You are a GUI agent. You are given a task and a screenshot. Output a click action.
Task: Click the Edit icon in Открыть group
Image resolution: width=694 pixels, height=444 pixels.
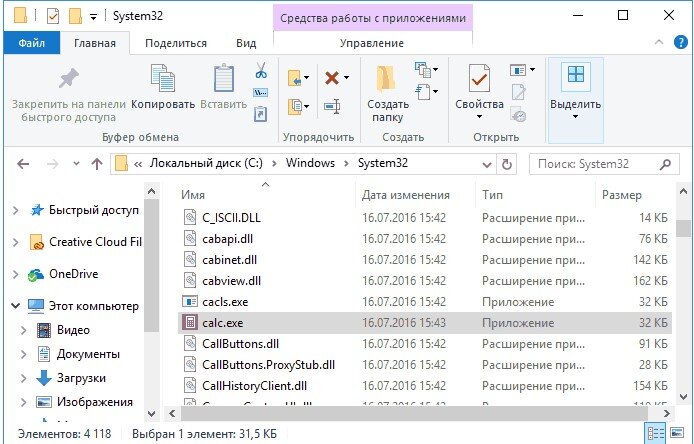pos(518,92)
